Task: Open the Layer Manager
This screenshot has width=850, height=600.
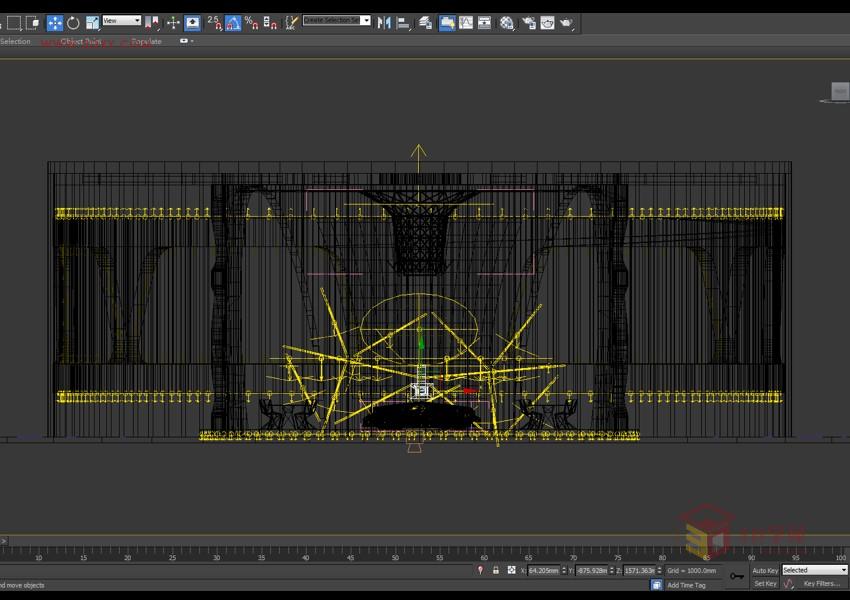Action: click(x=424, y=21)
